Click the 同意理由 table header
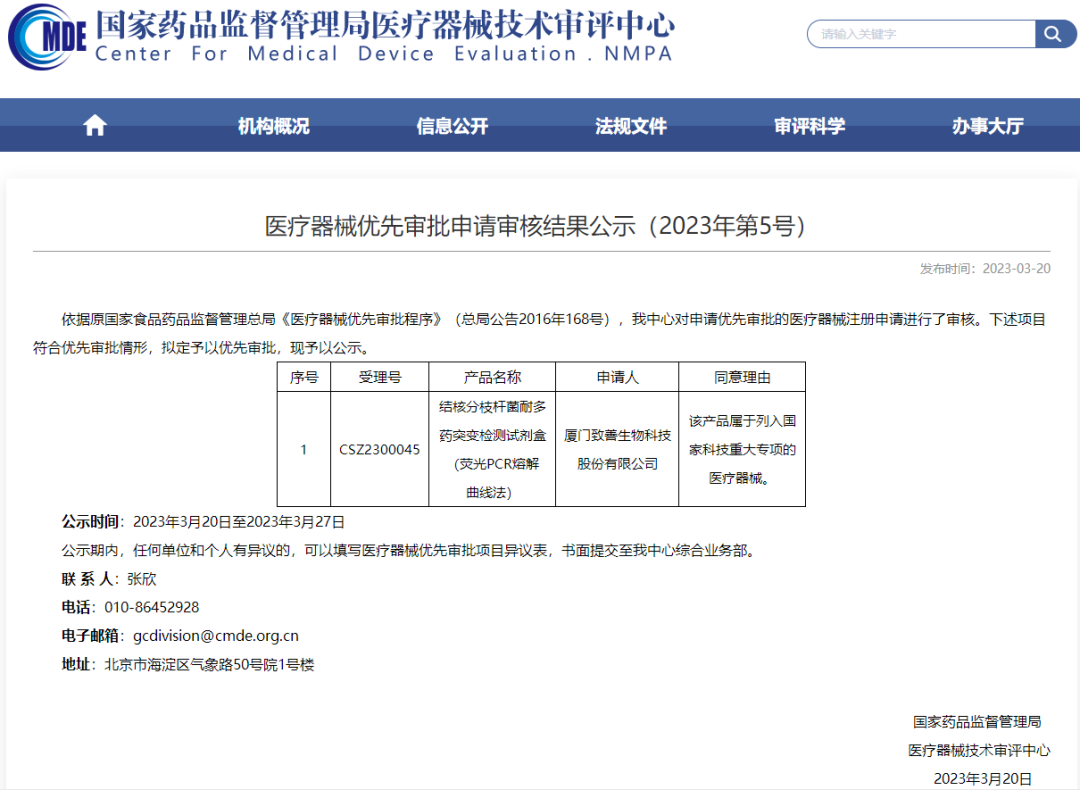 [742, 376]
